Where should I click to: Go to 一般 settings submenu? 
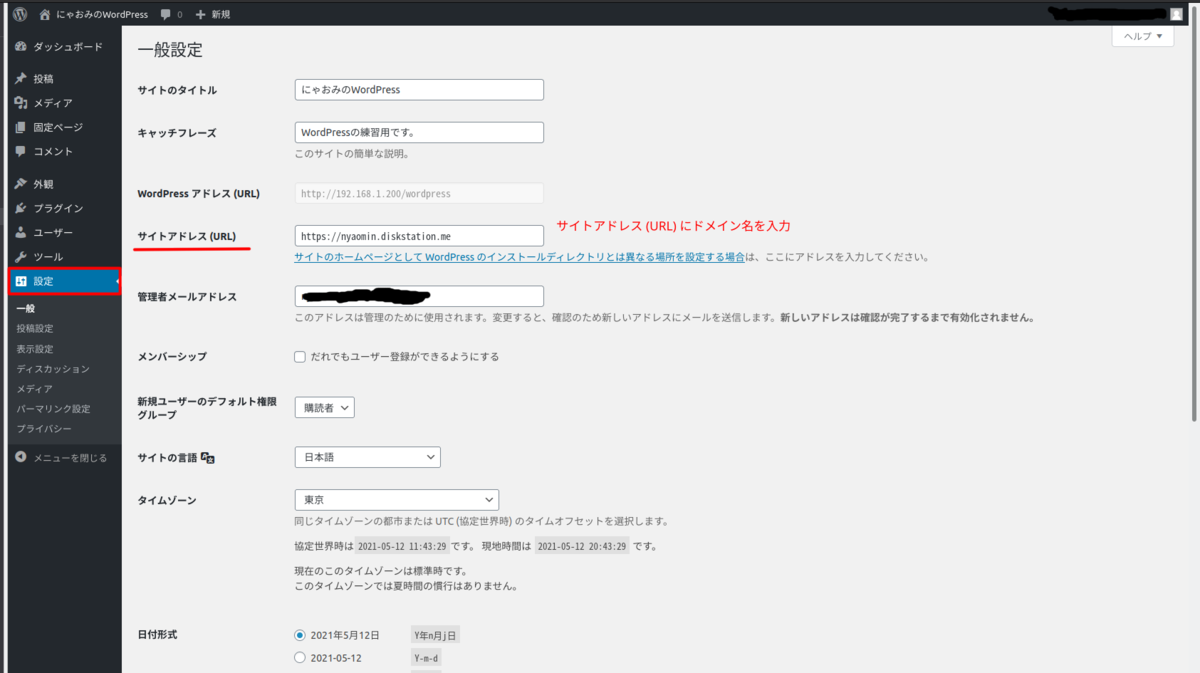[x=25, y=308]
